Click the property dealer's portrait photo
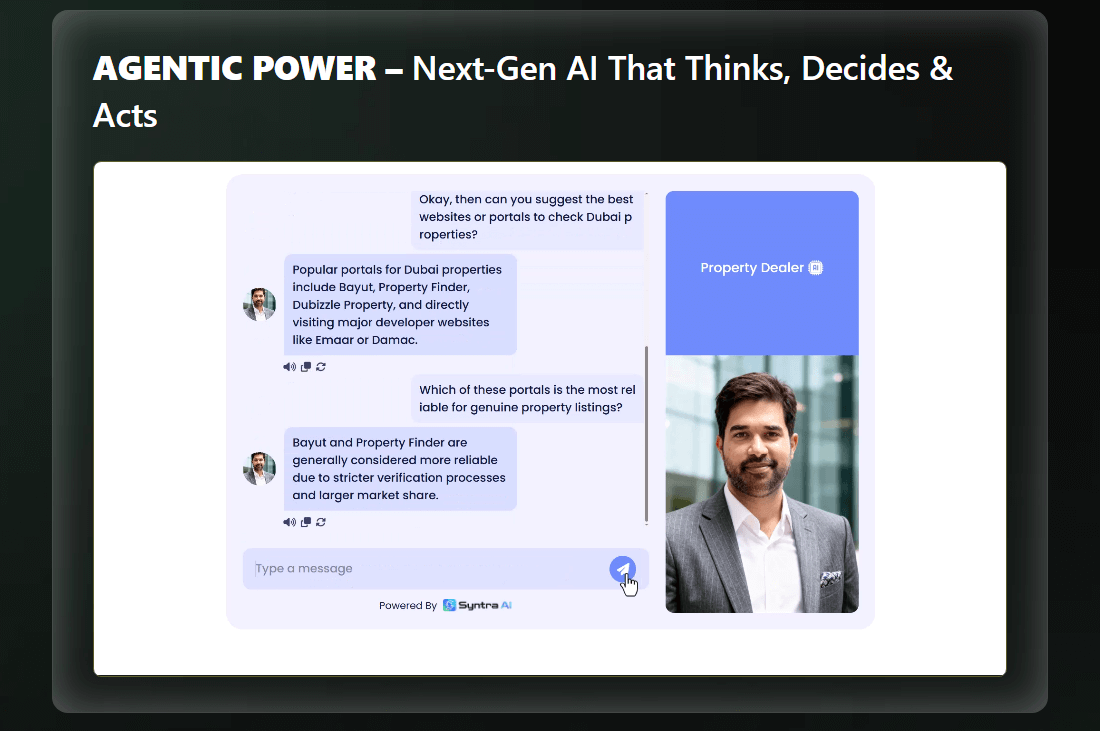The image size is (1100, 731). 762,483
